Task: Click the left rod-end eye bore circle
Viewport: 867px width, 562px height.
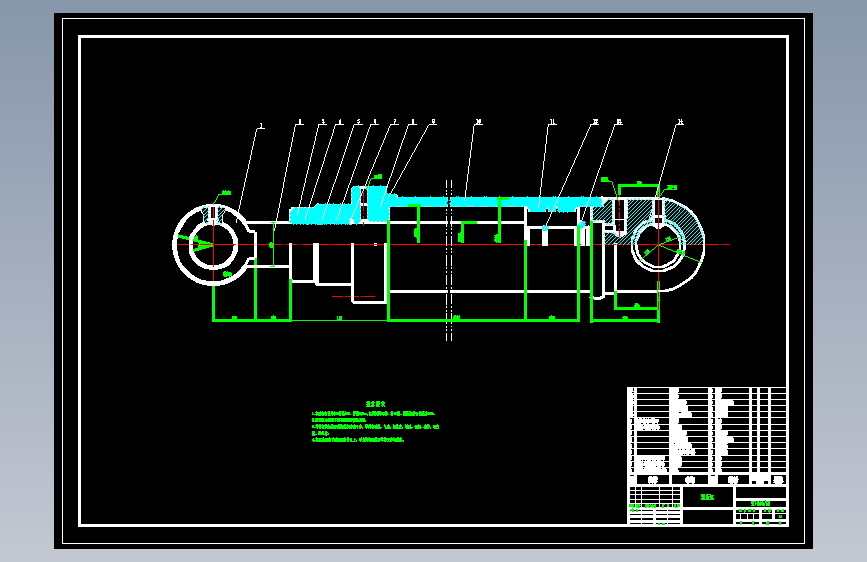Action: click(213, 244)
